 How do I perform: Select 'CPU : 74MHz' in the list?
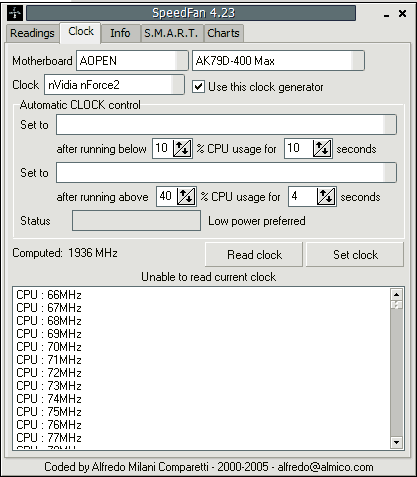click(x=49, y=399)
